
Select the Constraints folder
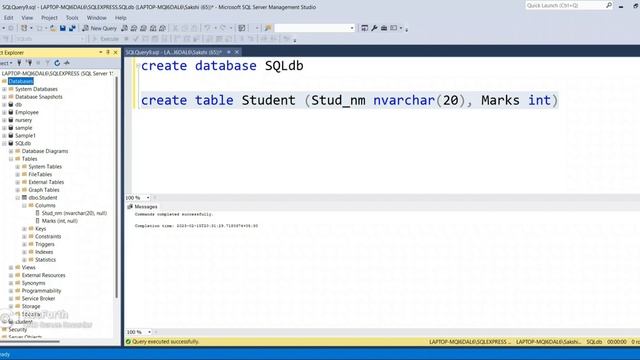(x=48, y=236)
